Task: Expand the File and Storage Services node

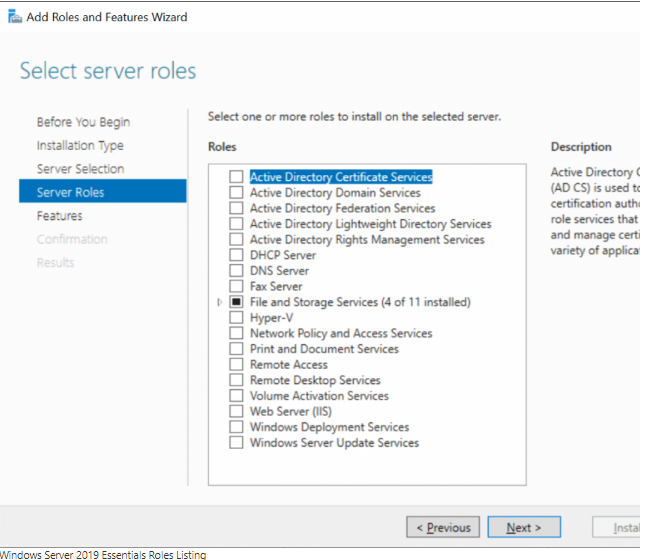Action: coord(220,302)
